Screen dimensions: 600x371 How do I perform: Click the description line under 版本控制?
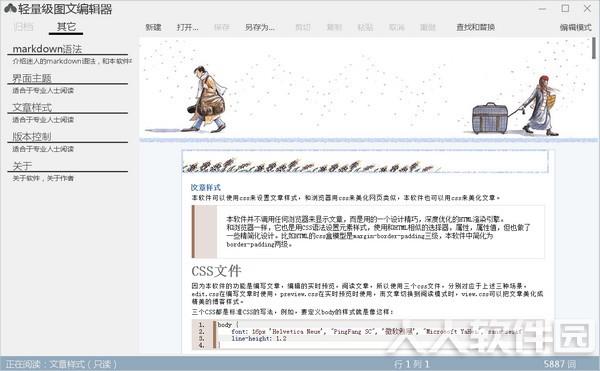pos(43,149)
